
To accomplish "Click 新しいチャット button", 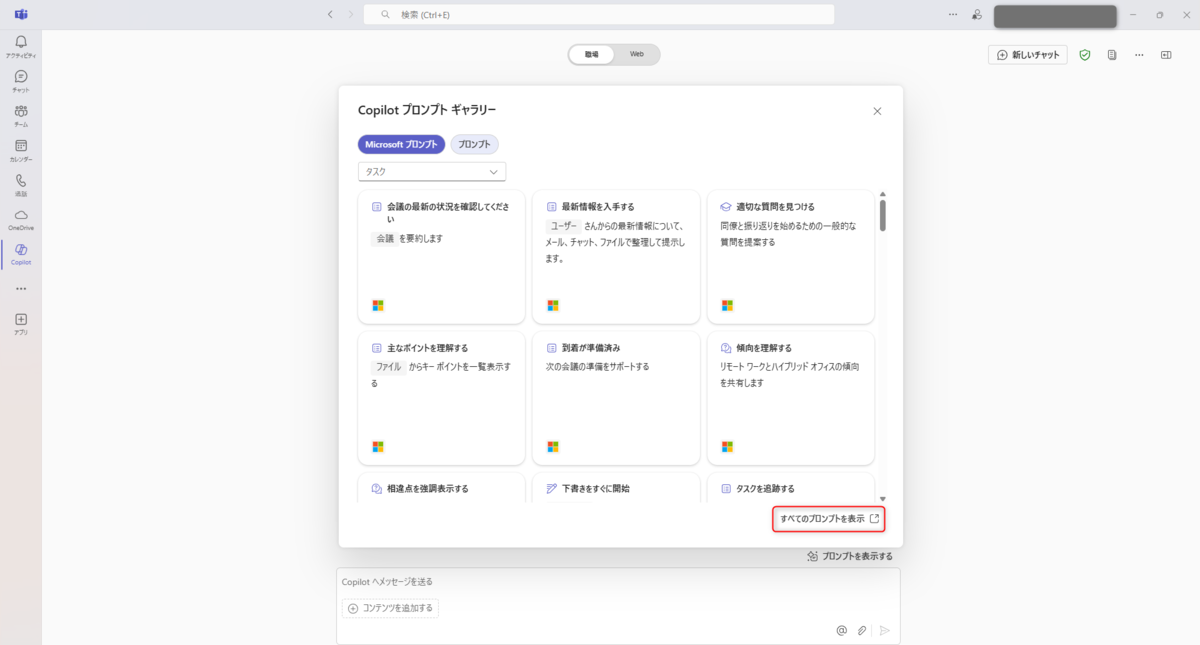I will coord(1028,55).
